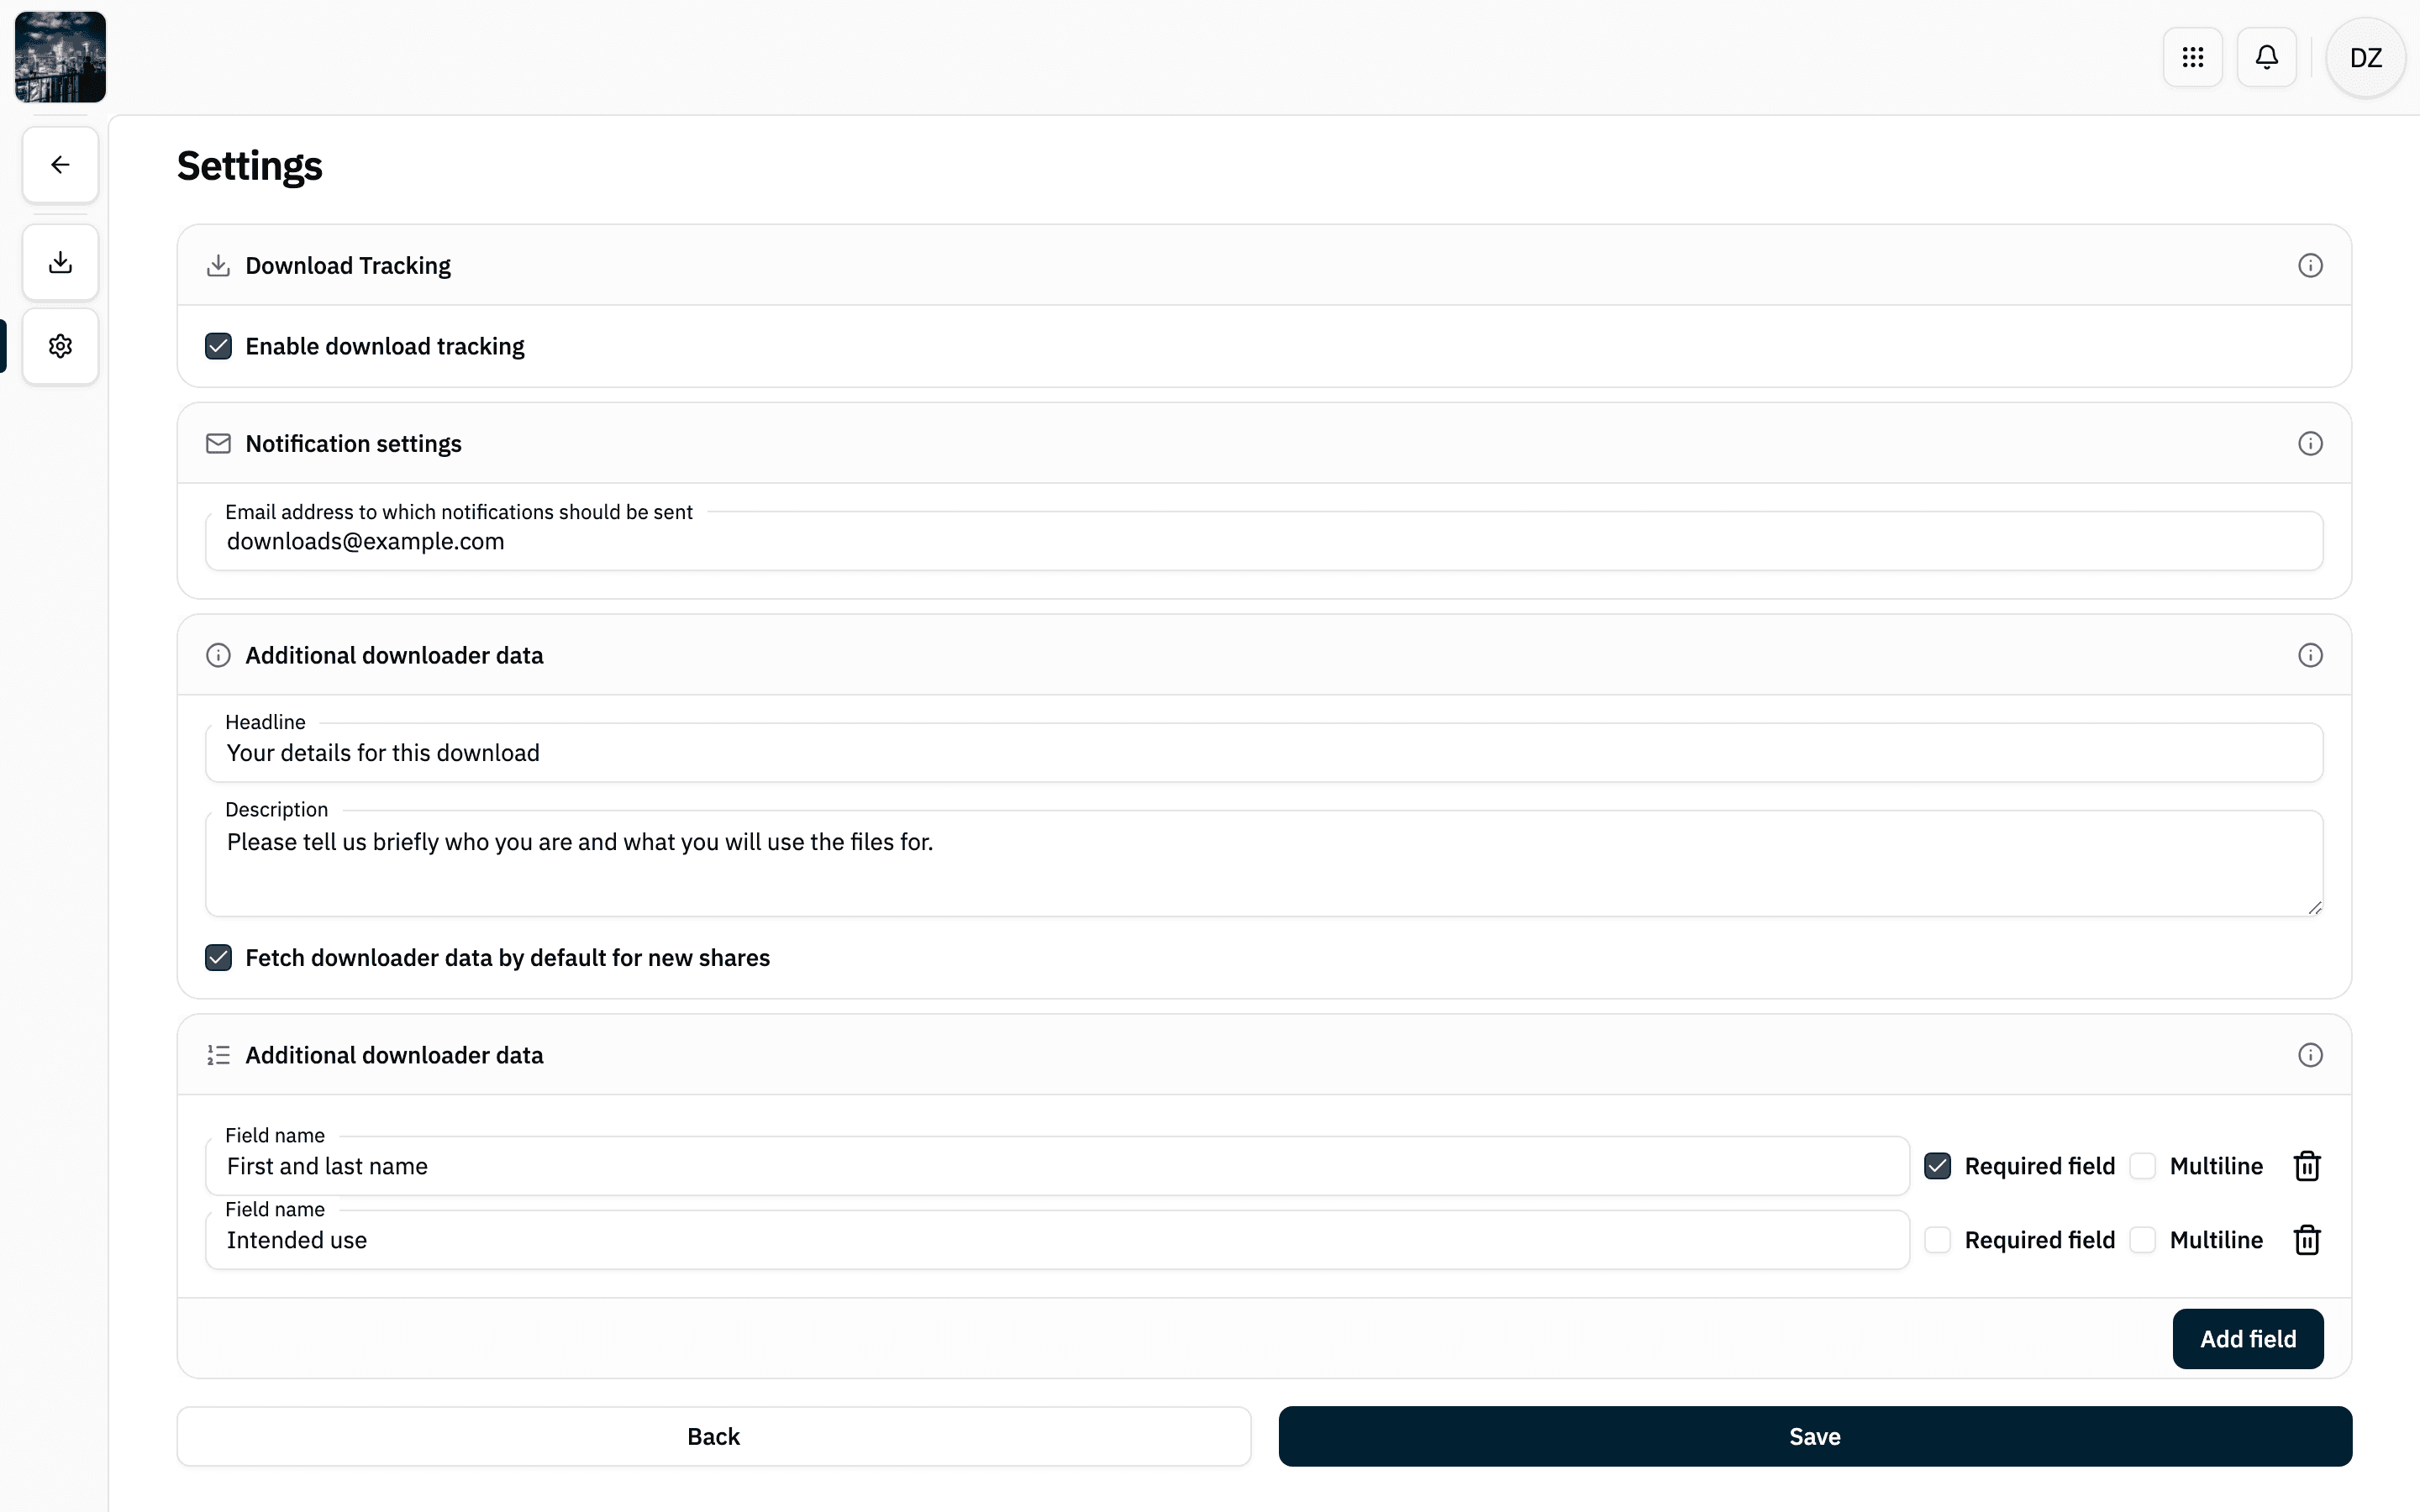Delete the First and last name field
Screen dimensions: 2420x1512
click(2306, 1166)
